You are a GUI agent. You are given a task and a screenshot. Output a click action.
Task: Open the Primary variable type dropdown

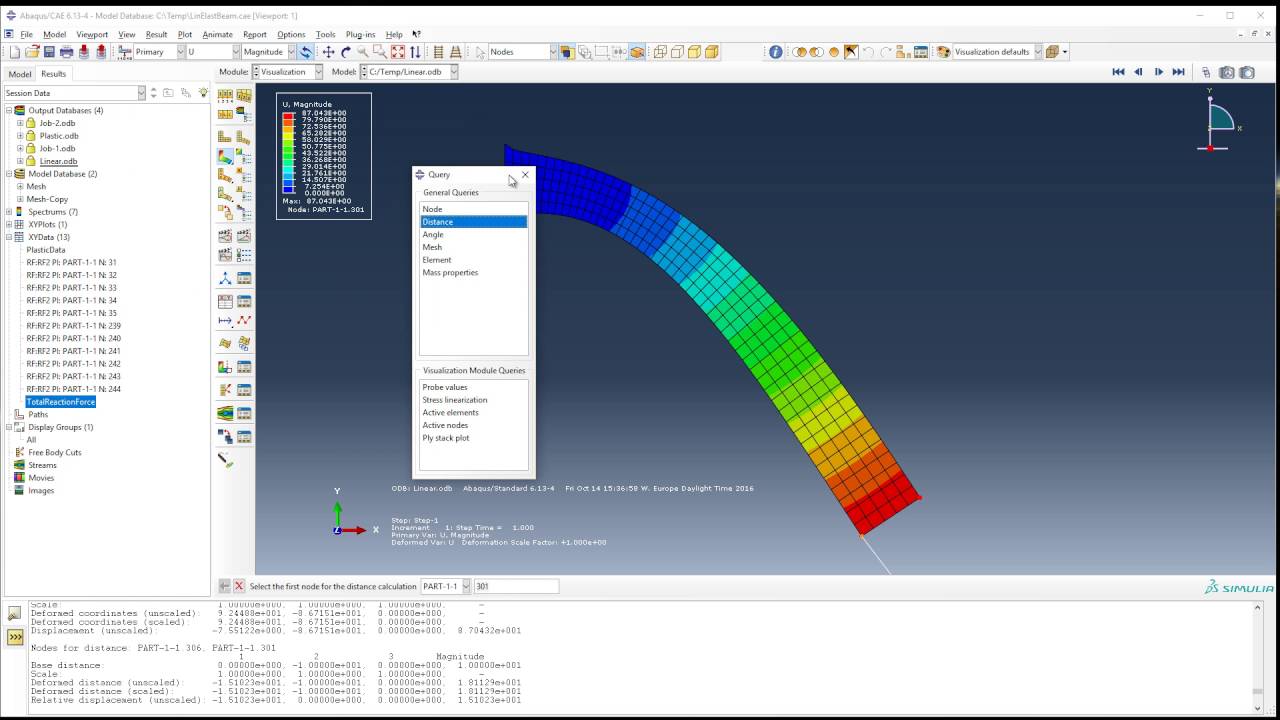click(180, 52)
